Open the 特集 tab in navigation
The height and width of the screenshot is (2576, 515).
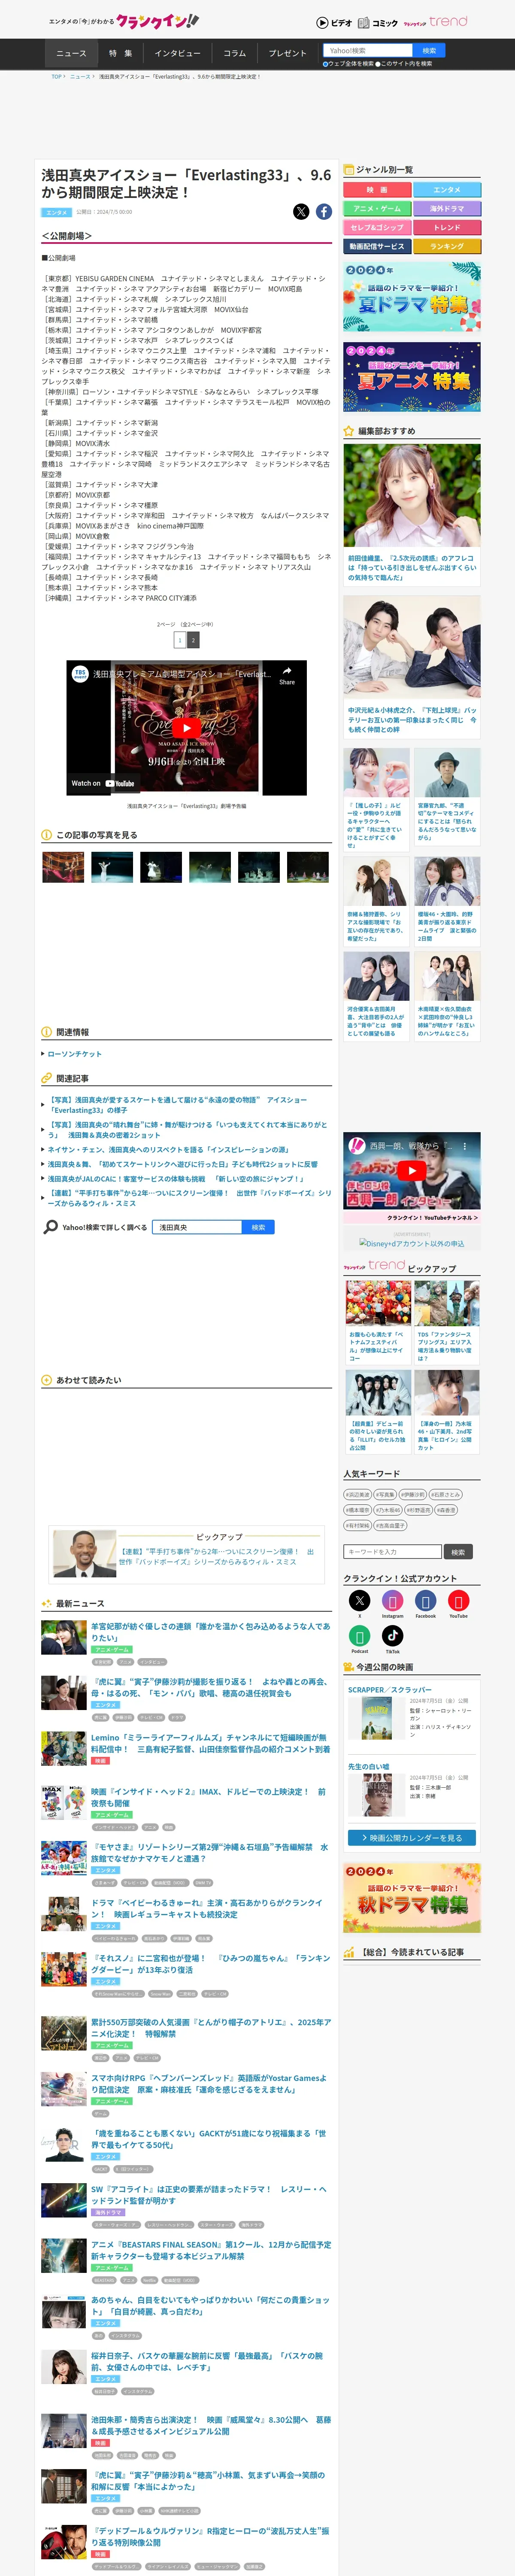pos(120,53)
